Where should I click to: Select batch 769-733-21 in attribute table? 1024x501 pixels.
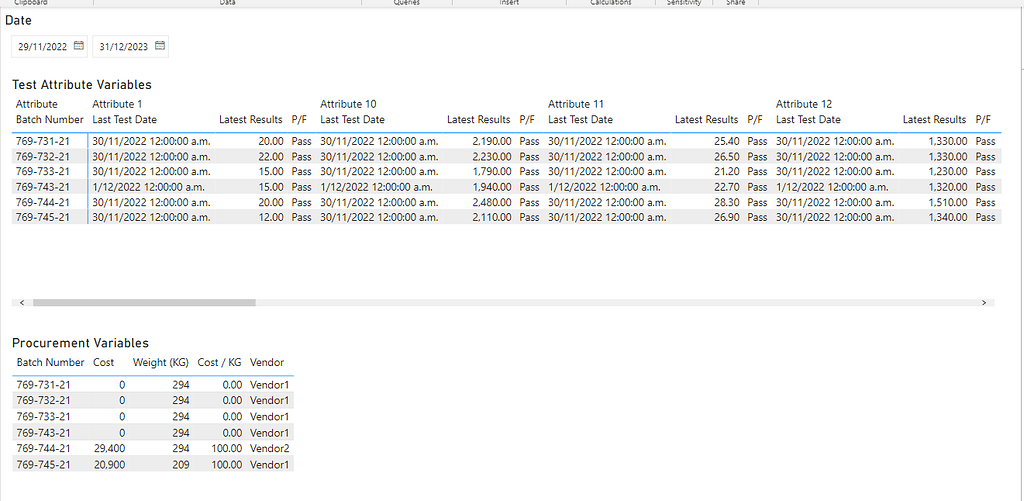point(42,171)
